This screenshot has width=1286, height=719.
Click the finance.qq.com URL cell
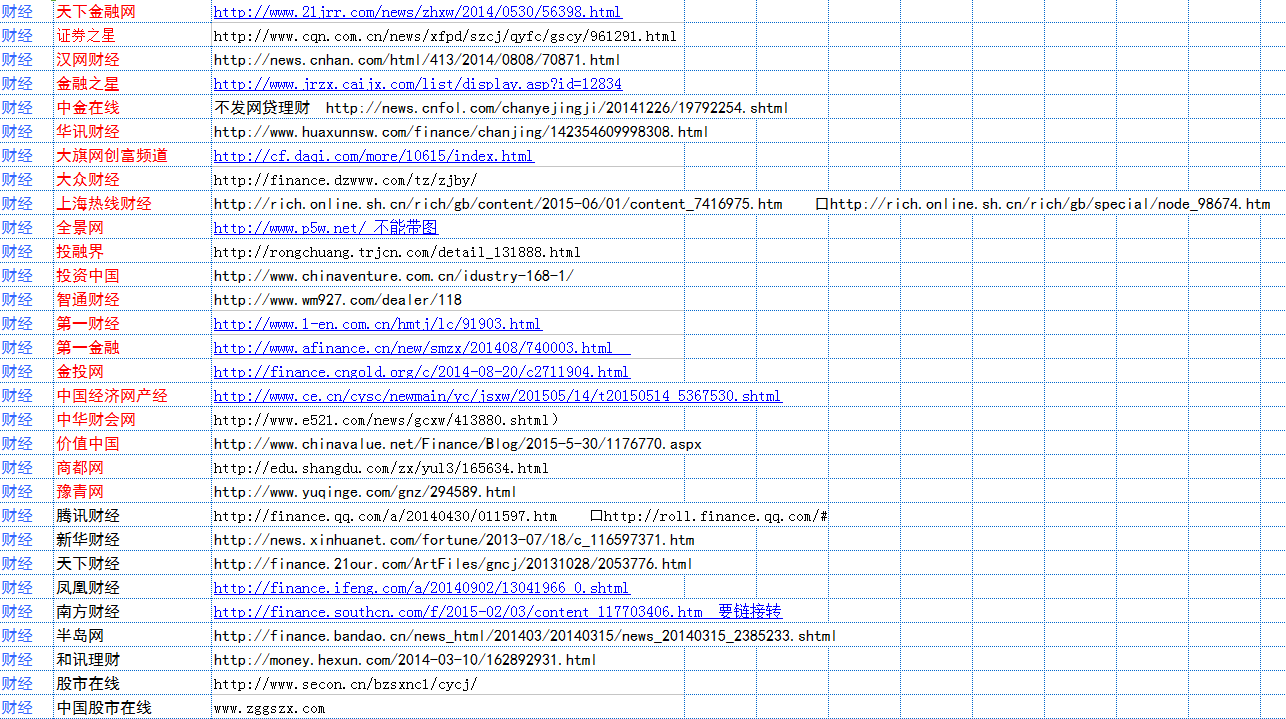[521, 516]
